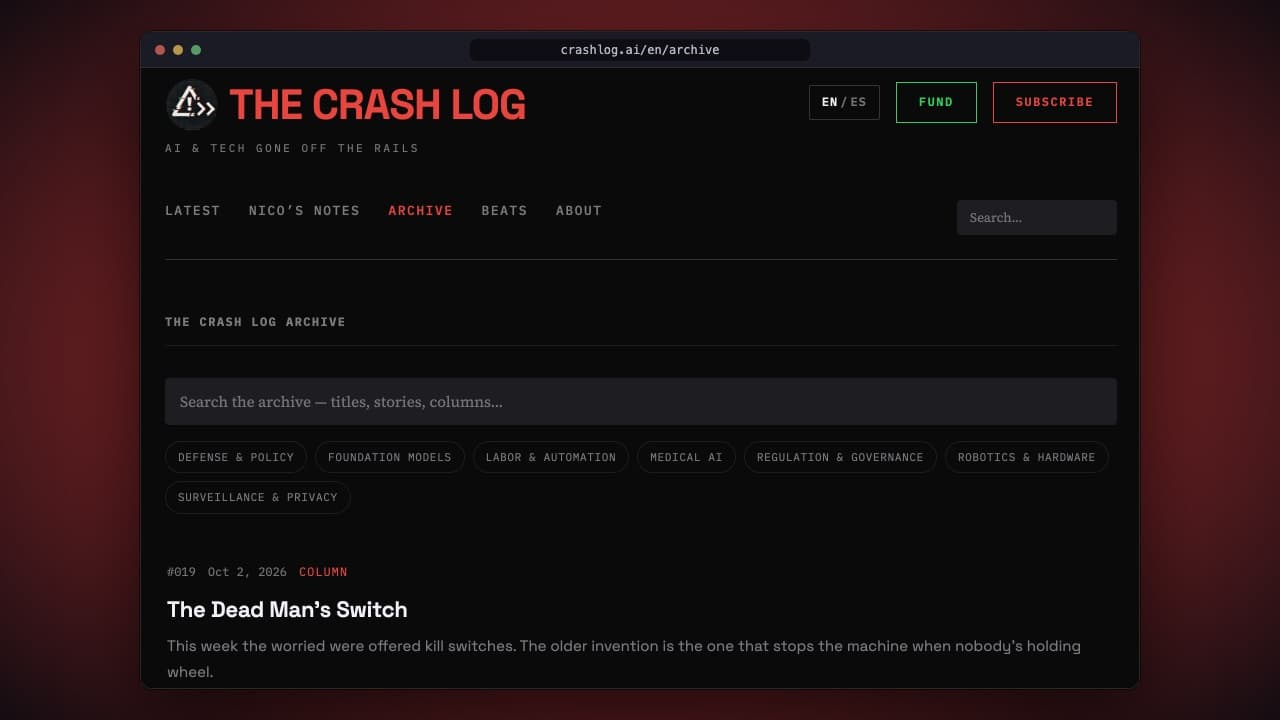The image size is (1280, 720).
Task: Select SURVEILLANCE & PRIVACY tag
Action: pyautogui.click(x=258, y=497)
